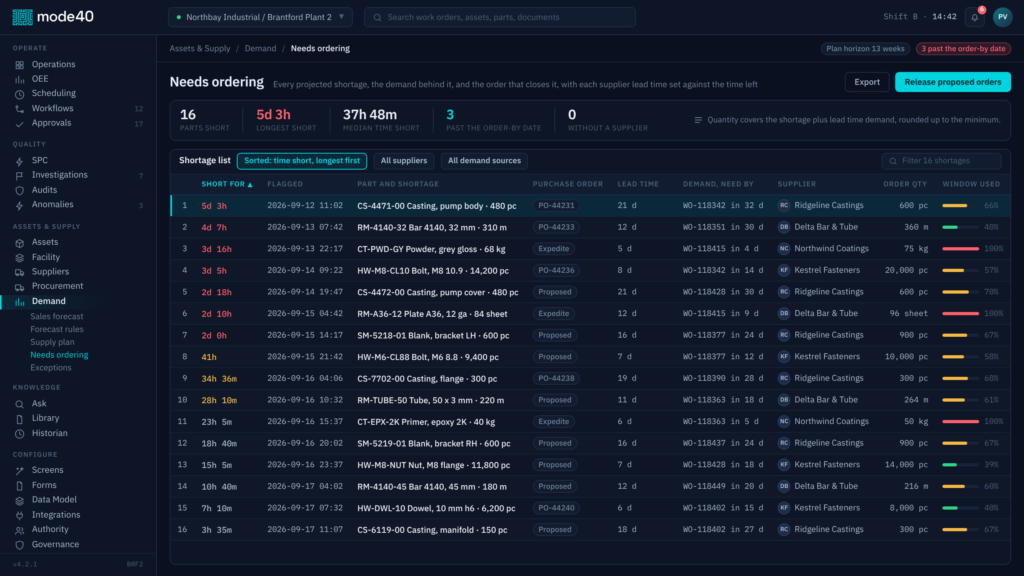Go to Demand breadcrumb link
Screen dimensions: 1024x576
tap(260, 48)
